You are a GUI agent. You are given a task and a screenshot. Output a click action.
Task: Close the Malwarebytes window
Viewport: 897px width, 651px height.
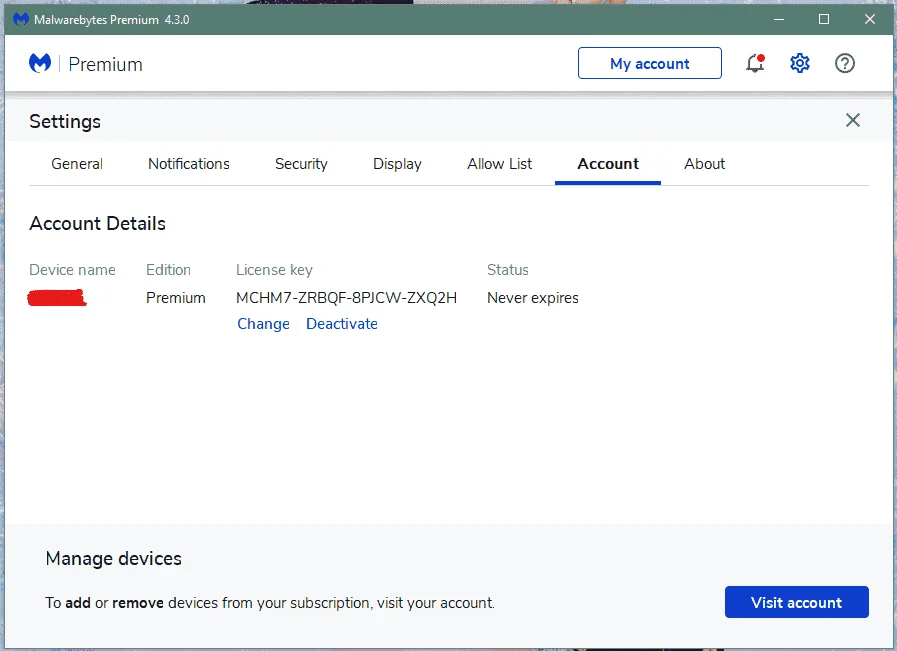click(870, 19)
